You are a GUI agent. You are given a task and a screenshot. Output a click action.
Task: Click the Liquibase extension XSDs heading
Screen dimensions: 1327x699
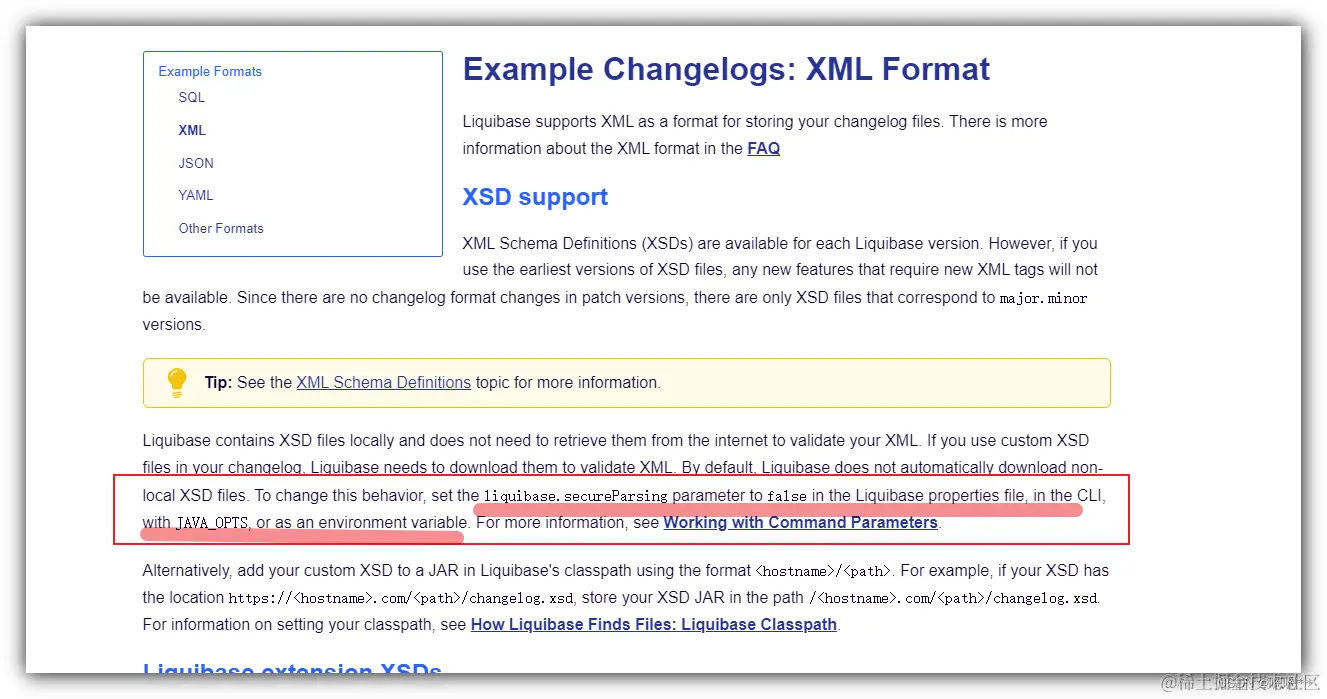click(292, 670)
